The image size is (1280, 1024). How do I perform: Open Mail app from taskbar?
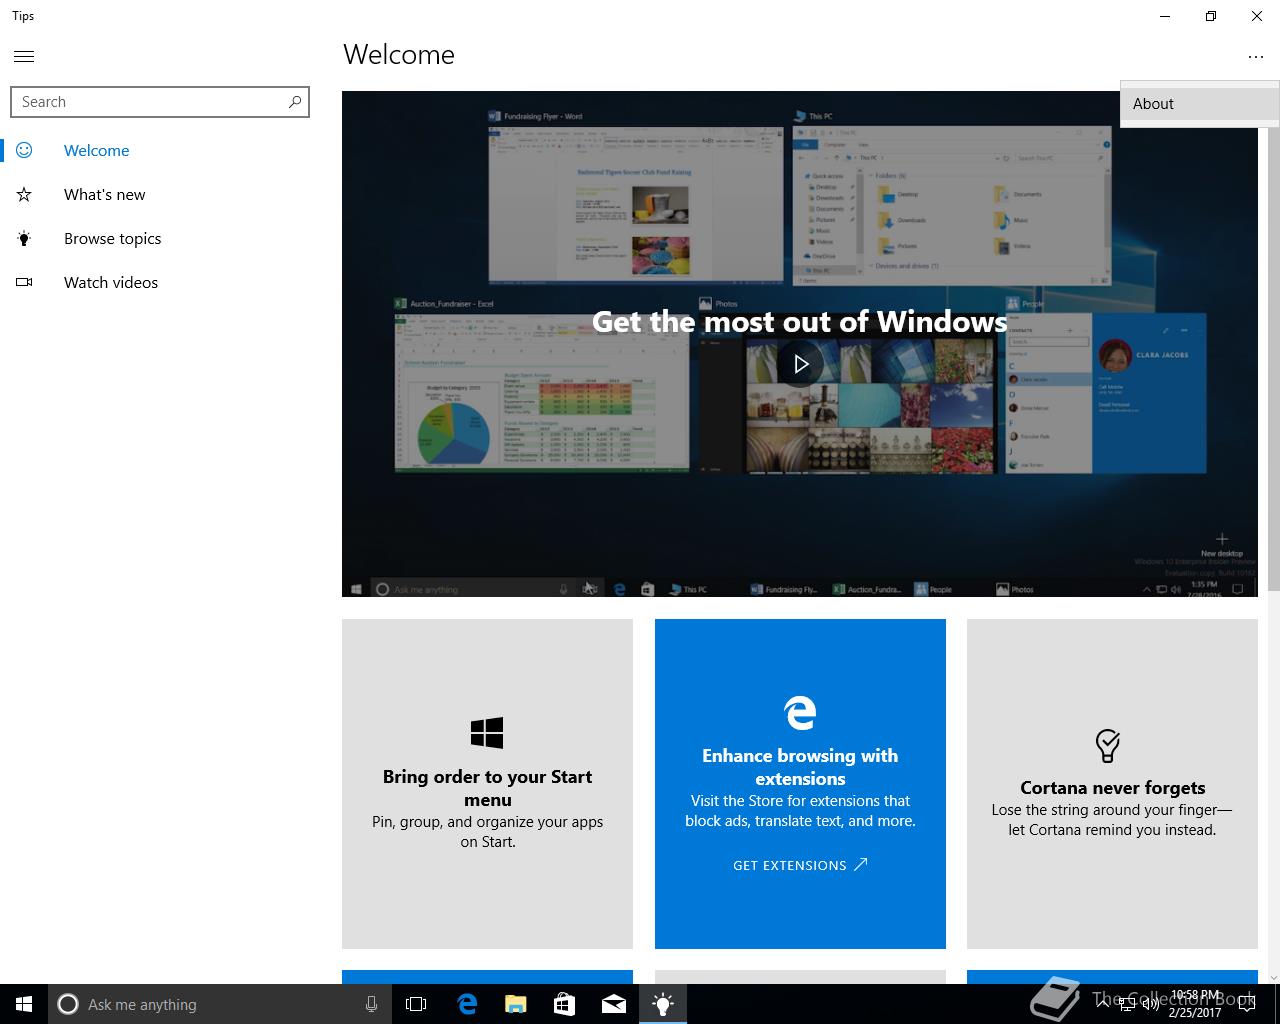coord(614,1004)
